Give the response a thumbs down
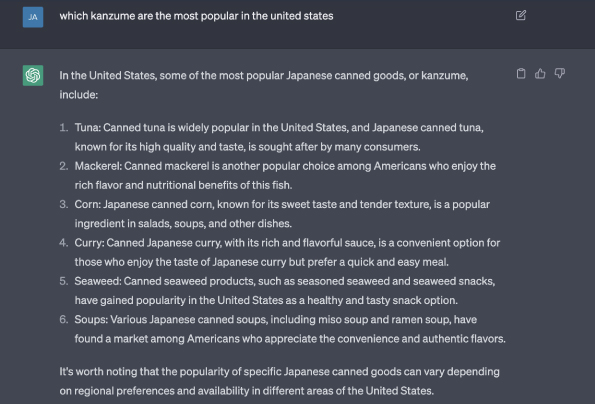Screen dimensions: 595x404 (x=560, y=73)
